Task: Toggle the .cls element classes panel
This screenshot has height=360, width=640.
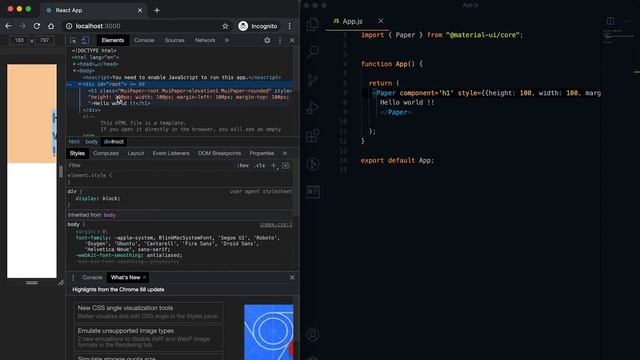Action: coord(259,165)
